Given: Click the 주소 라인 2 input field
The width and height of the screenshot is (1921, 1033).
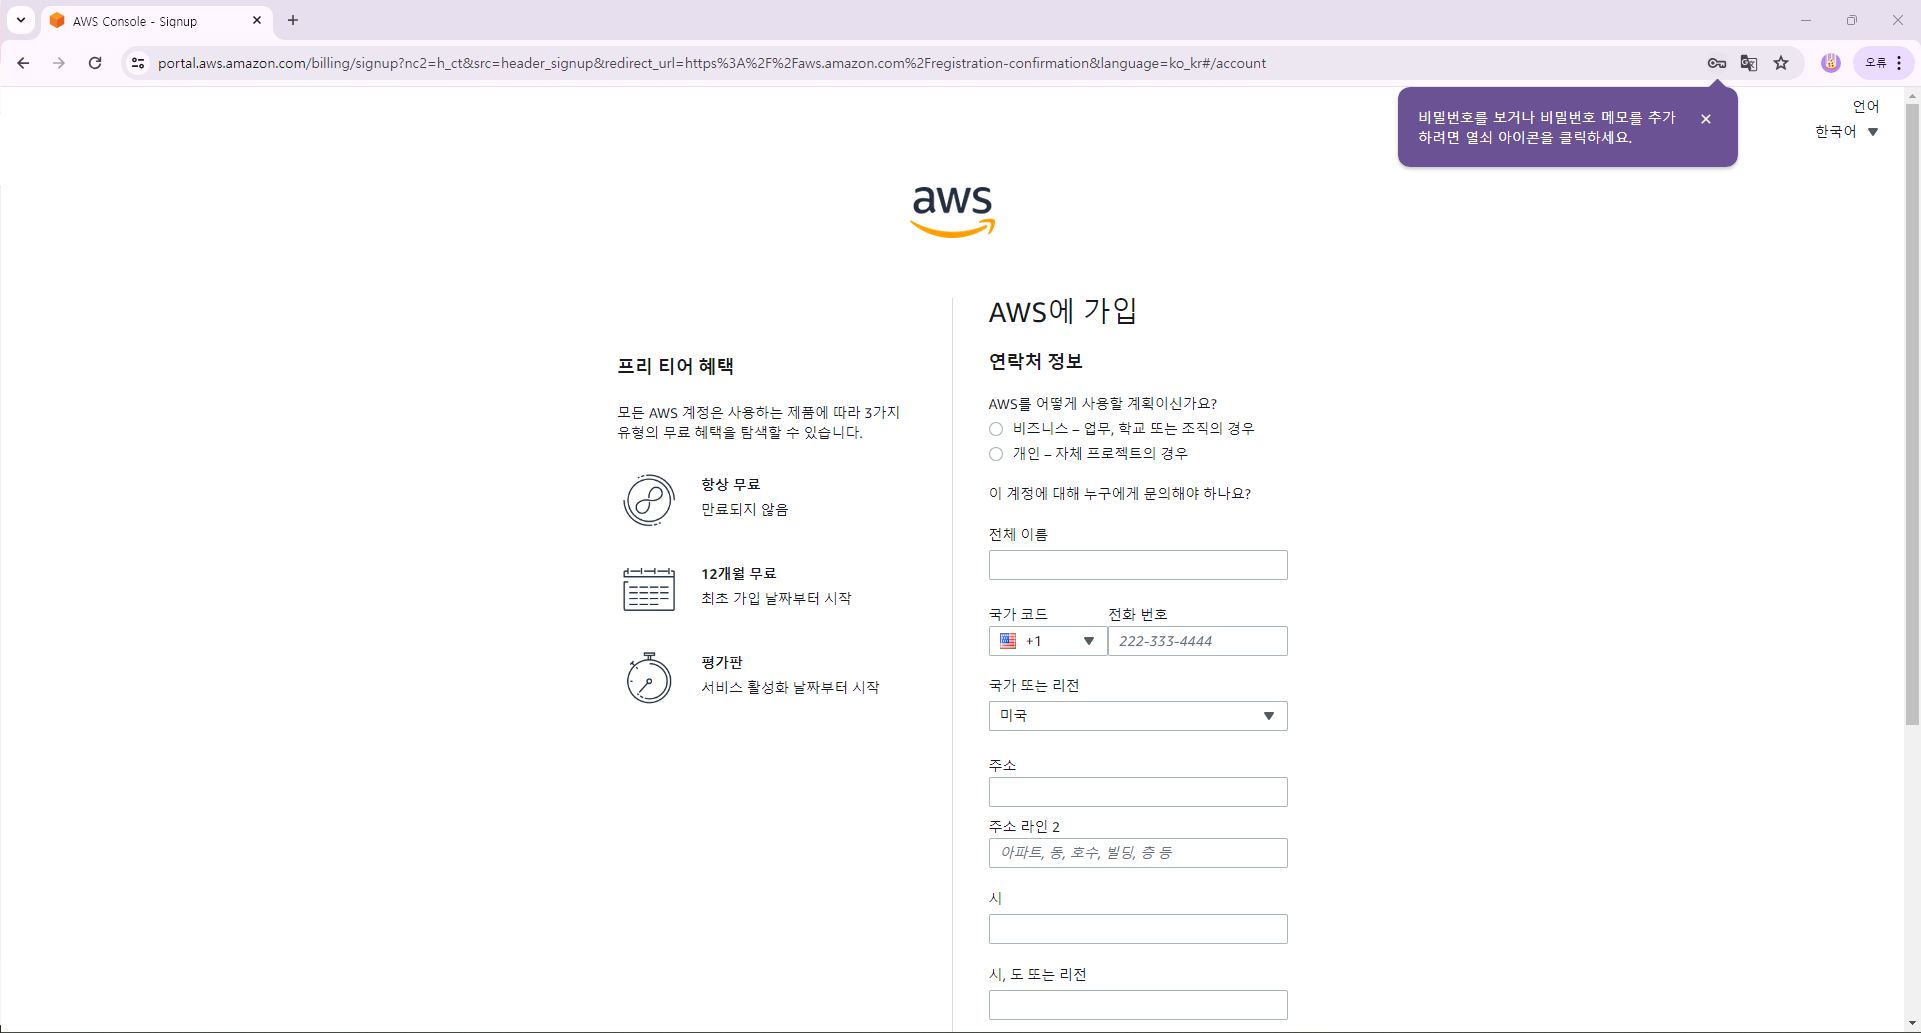Looking at the screenshot, I should pos(1138,853).
